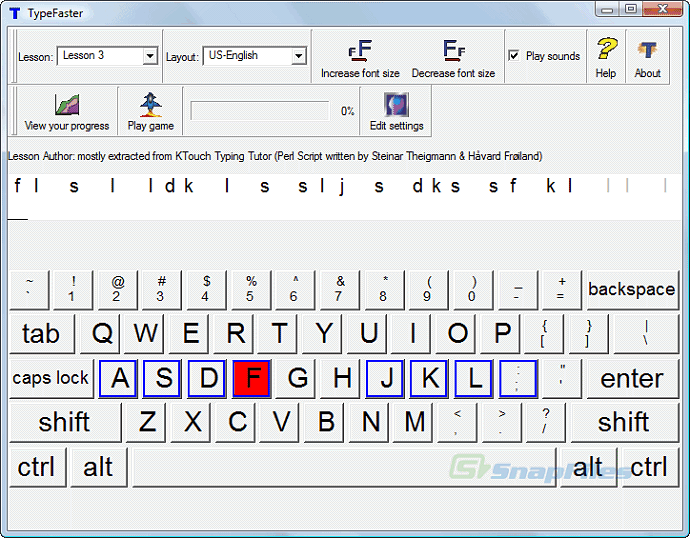Click the plus and equals key
This screenshot has width=690, height=538.
point(562,290)
